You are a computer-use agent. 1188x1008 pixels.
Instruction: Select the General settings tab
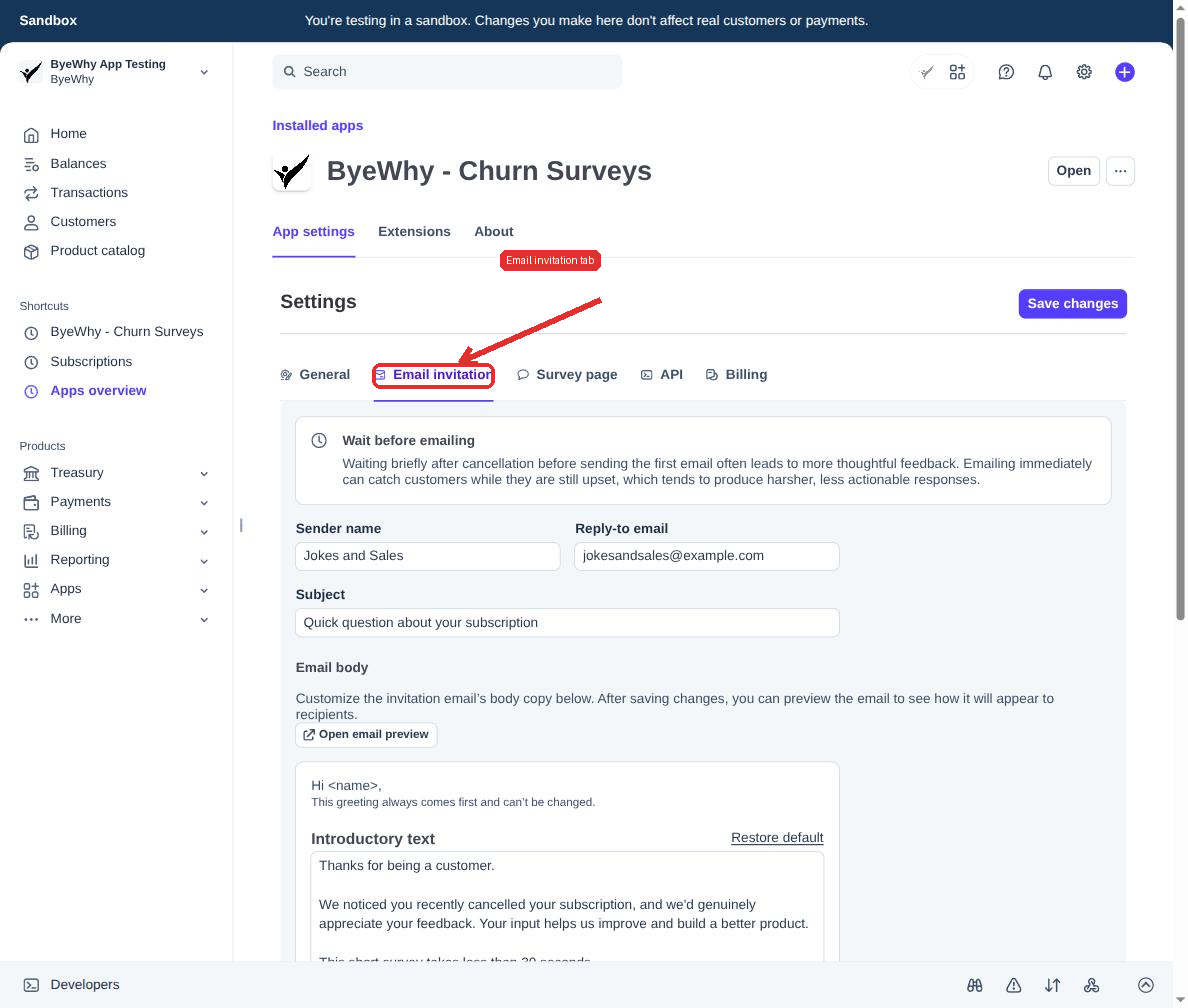pos(315,375)
